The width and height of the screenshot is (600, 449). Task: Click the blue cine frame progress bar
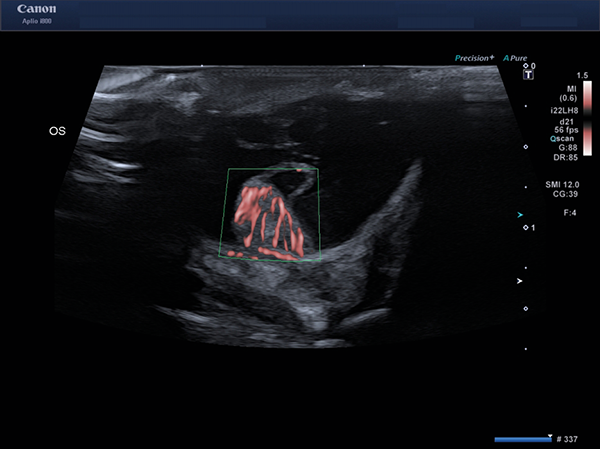[x=522, y=439]
